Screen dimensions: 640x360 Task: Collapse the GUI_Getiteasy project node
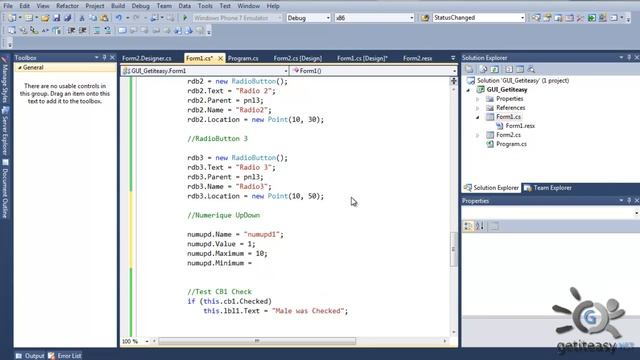469,90
